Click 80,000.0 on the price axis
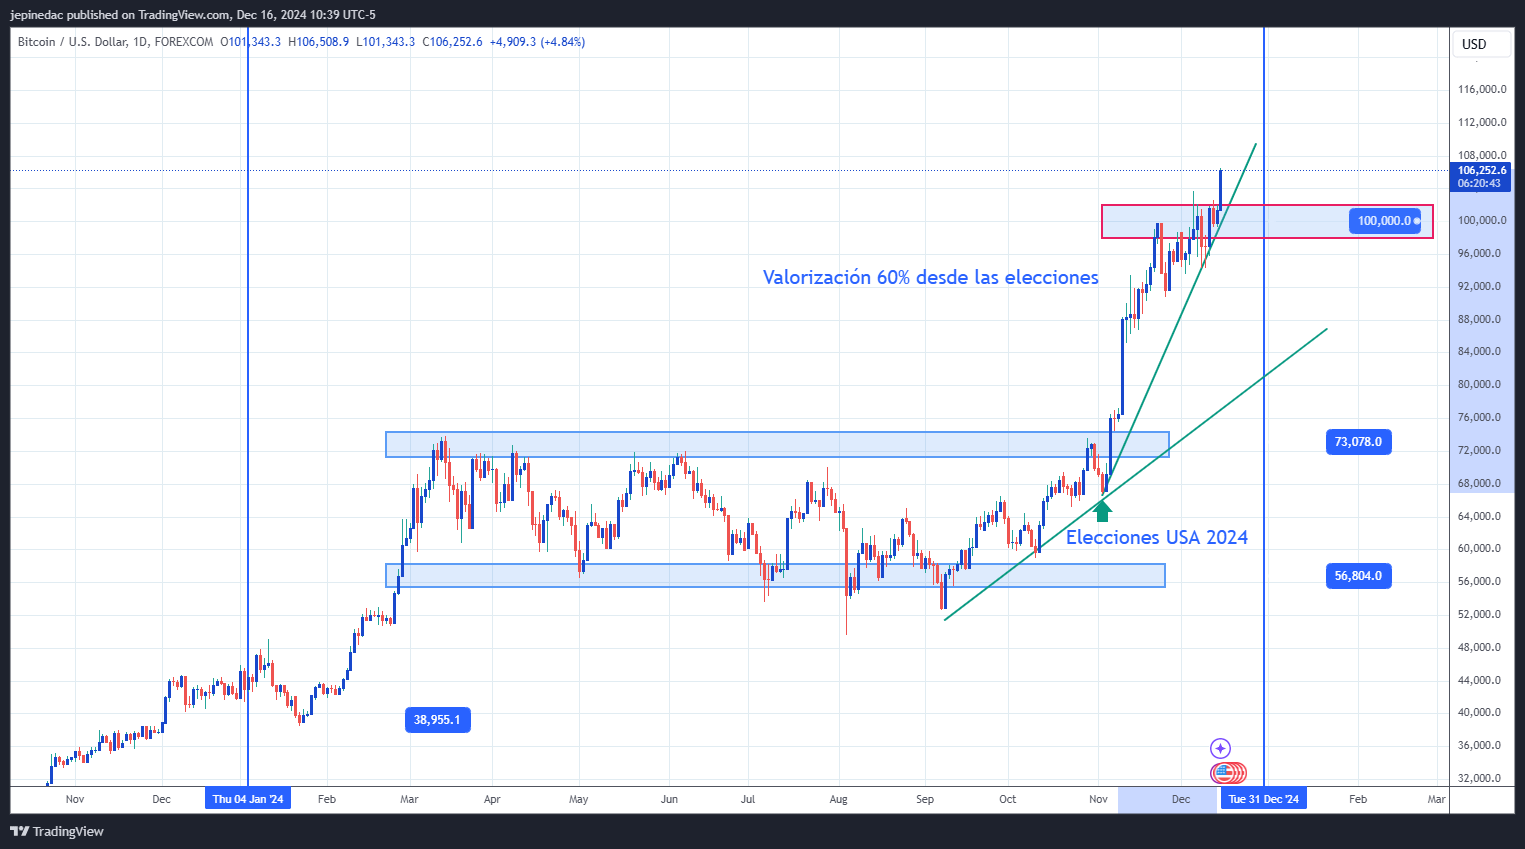1525x849 pixels. pyautogui.click(x=1479, y=384)
